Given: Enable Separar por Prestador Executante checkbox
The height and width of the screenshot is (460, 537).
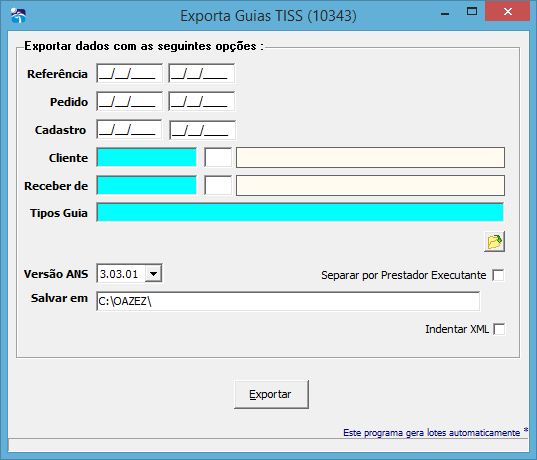Looking at the screenshot, I should [498, 275].
